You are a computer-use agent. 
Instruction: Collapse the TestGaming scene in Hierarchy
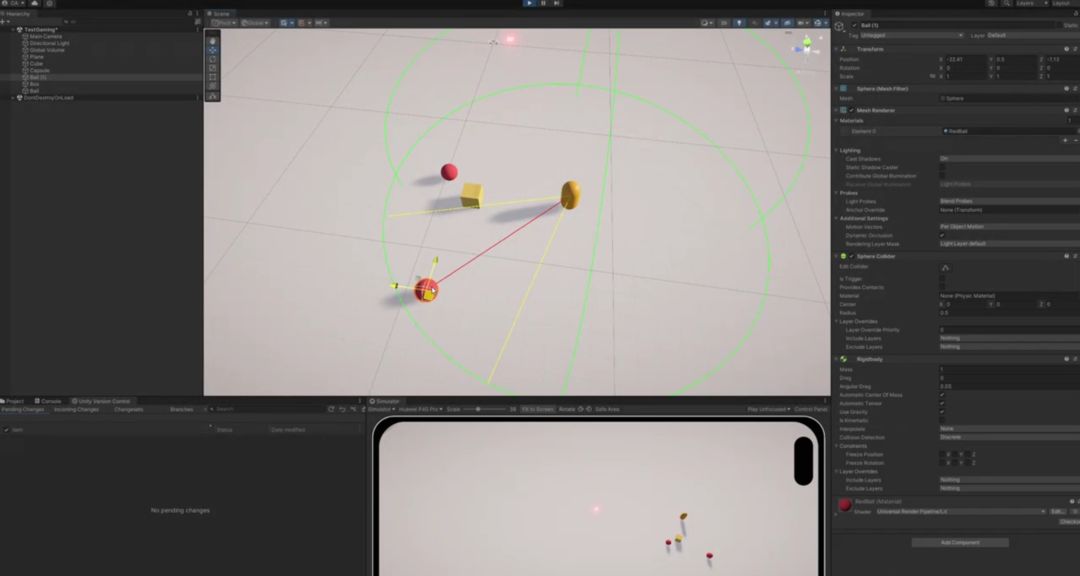[x=12, y=30]
